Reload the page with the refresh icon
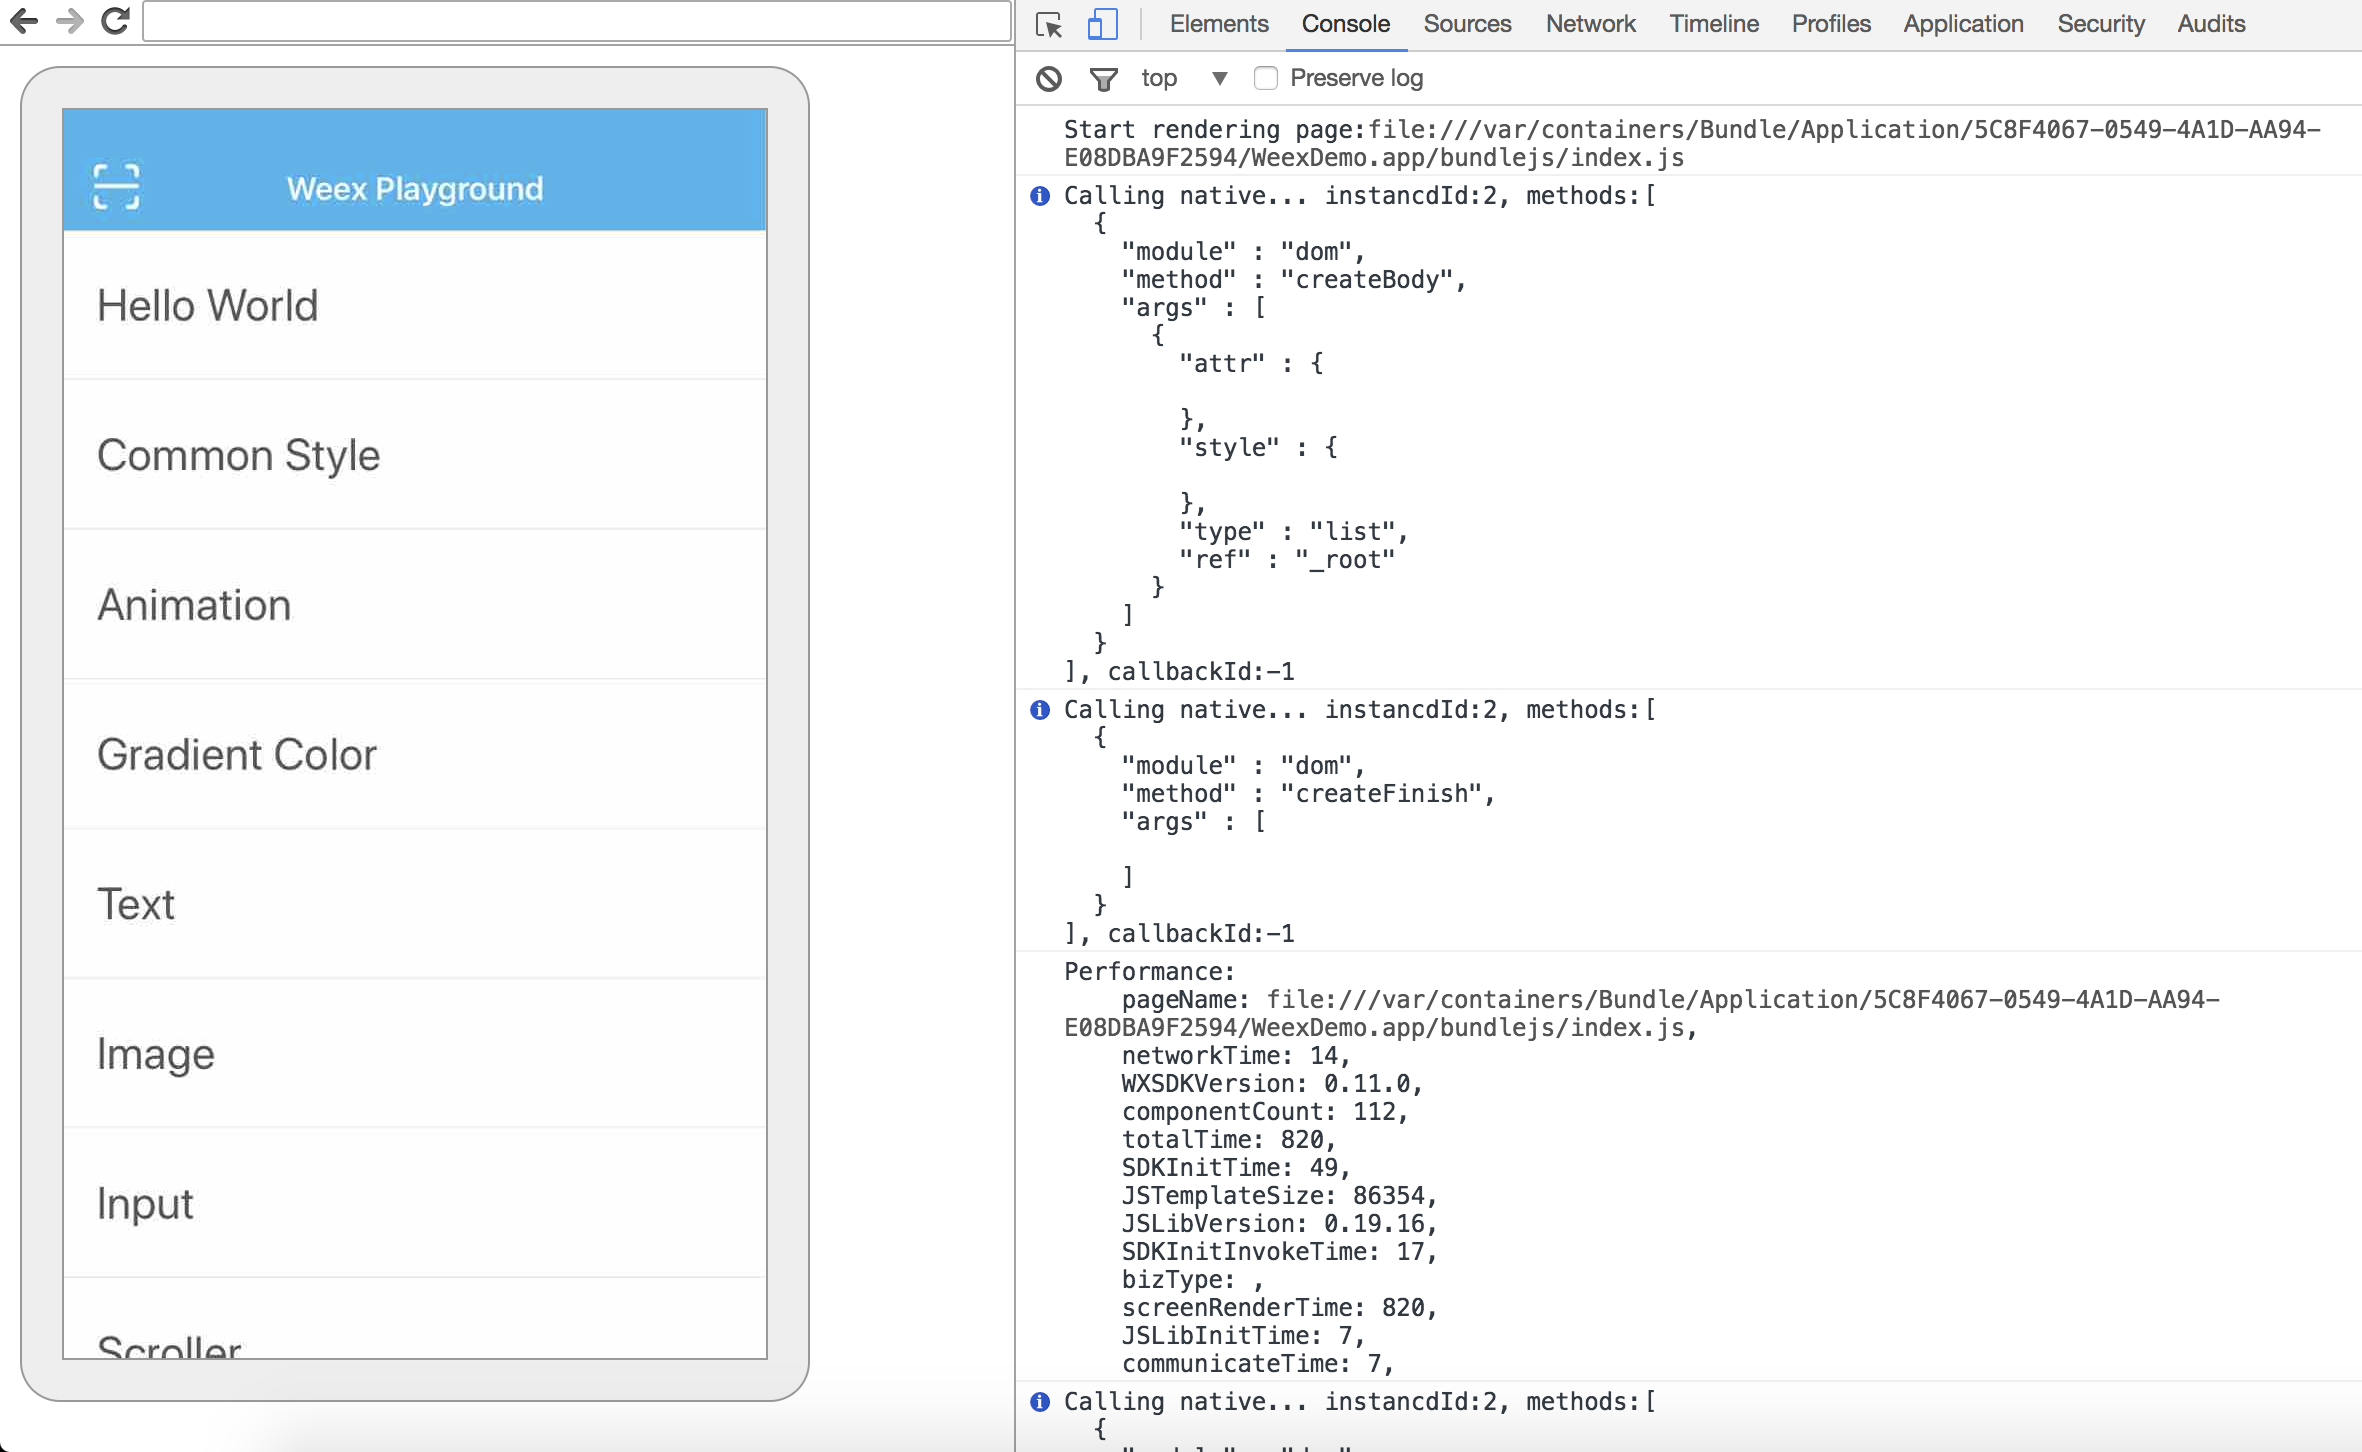Image resolution: width=2362 pixels, height=1452 pixels. point(116,20)
